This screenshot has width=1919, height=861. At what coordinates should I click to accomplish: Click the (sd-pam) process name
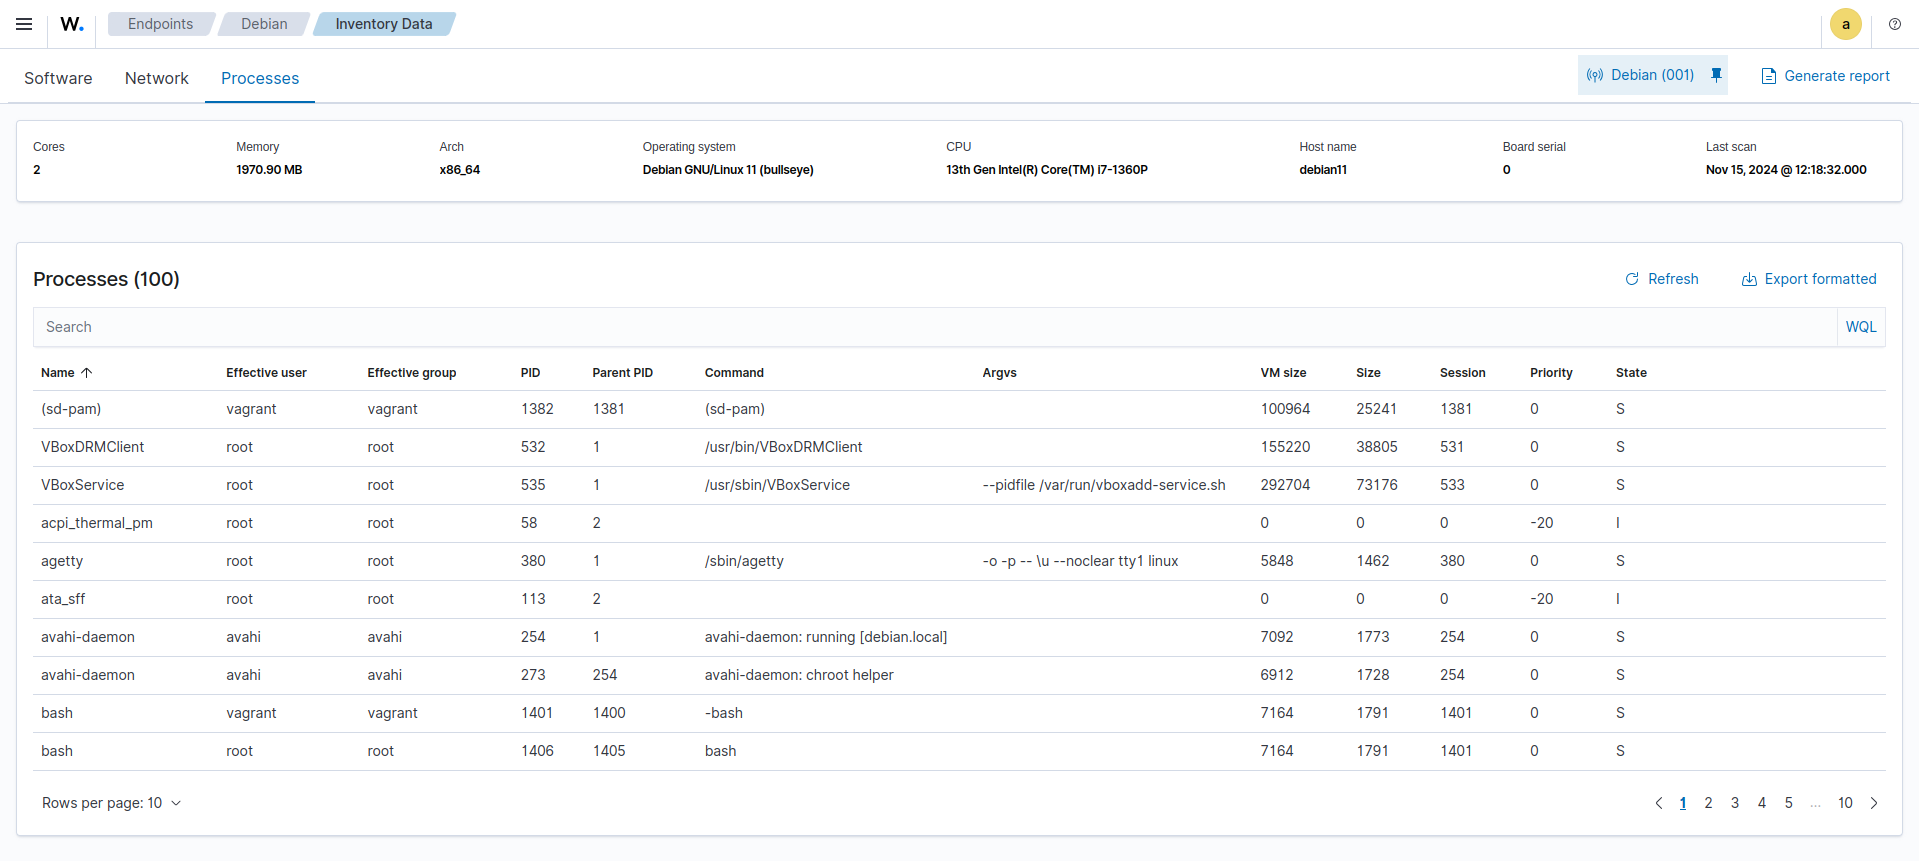click(71, 409)
